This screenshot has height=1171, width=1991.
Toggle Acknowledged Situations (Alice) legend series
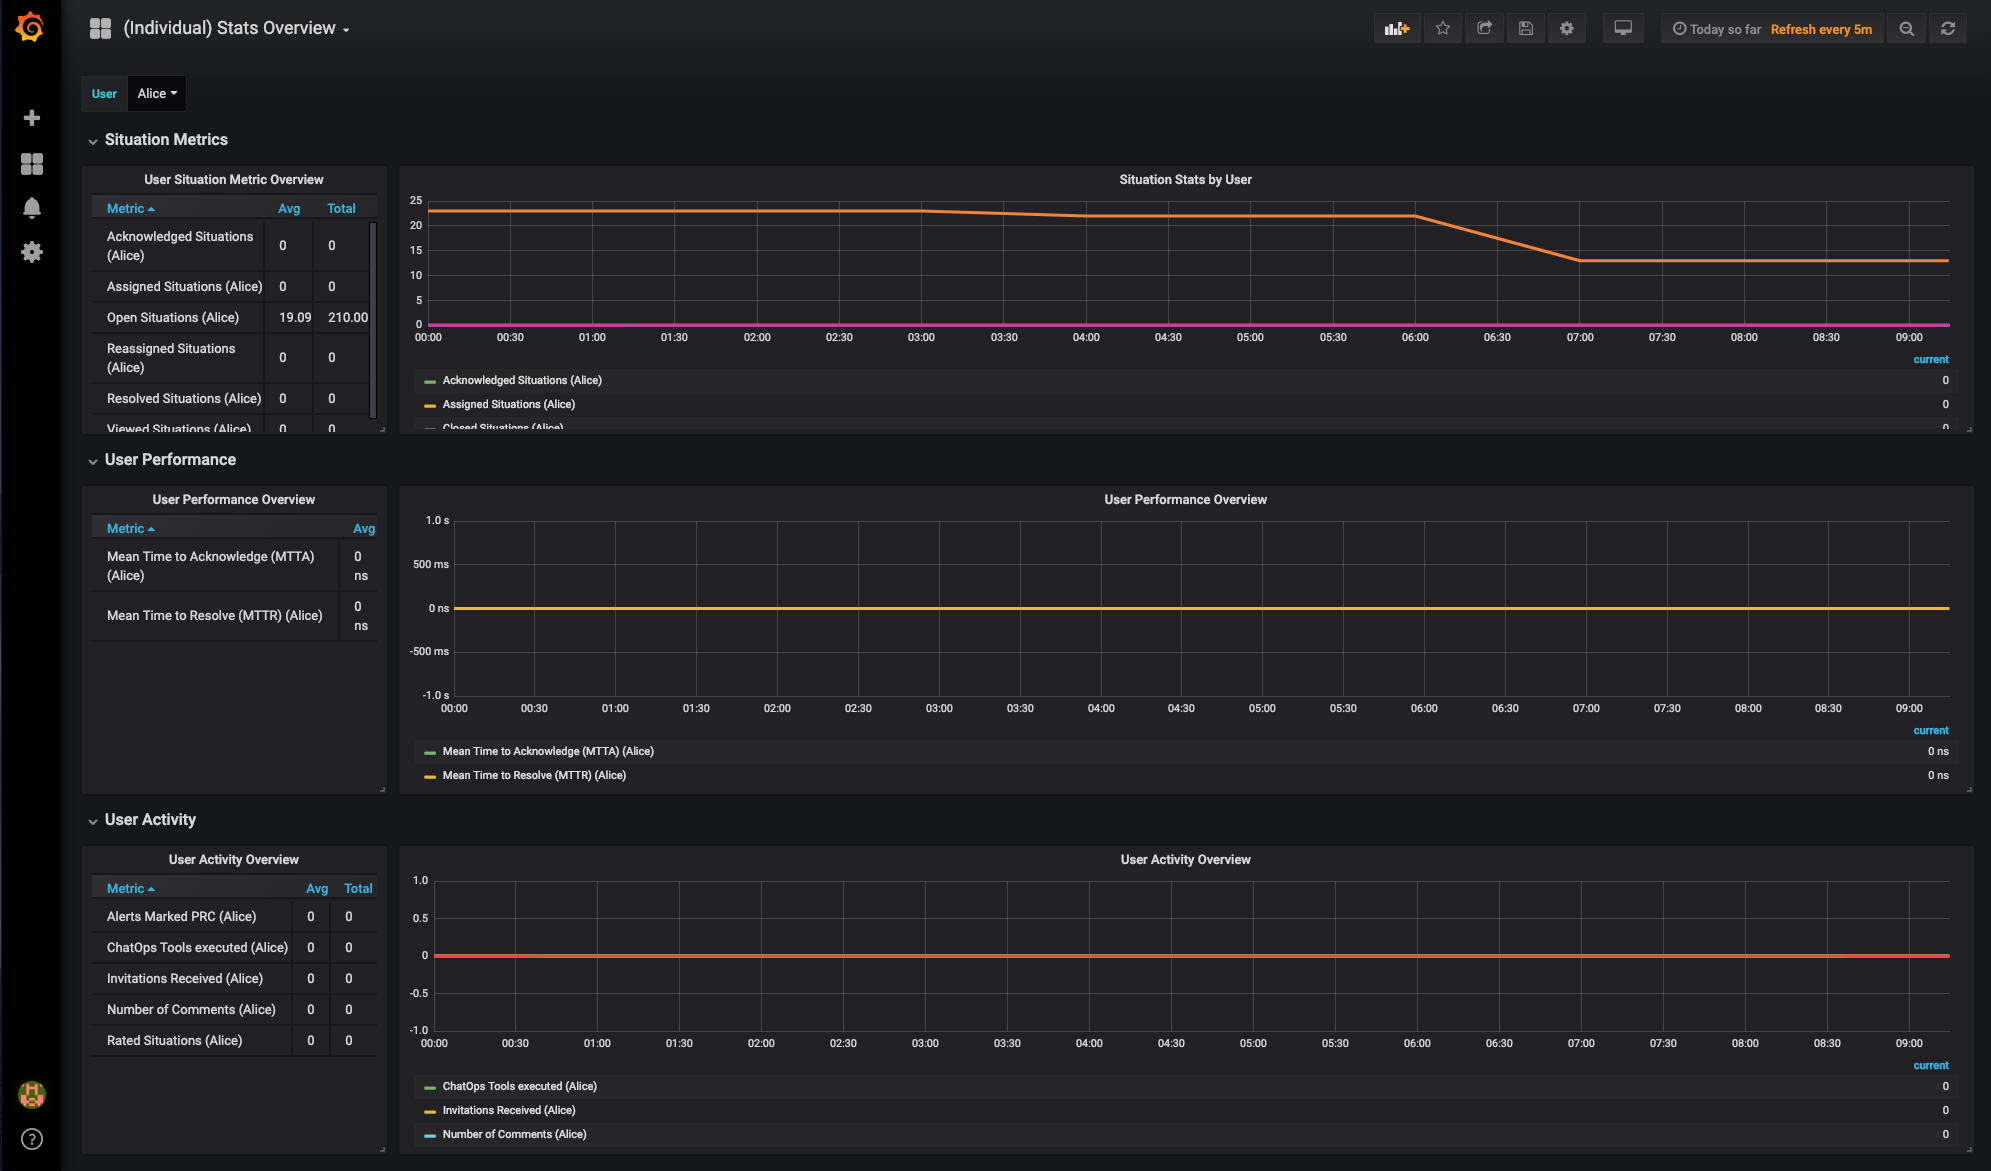coord(522,380)
